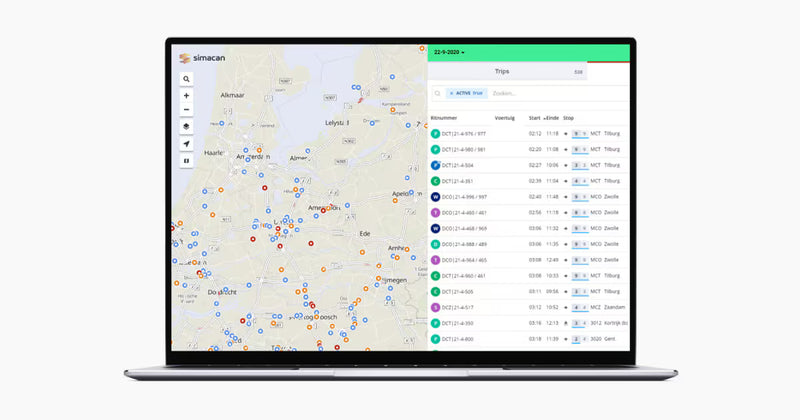Open the map layers icon
This screenshot has width=800, height=420.
point(186,126)
